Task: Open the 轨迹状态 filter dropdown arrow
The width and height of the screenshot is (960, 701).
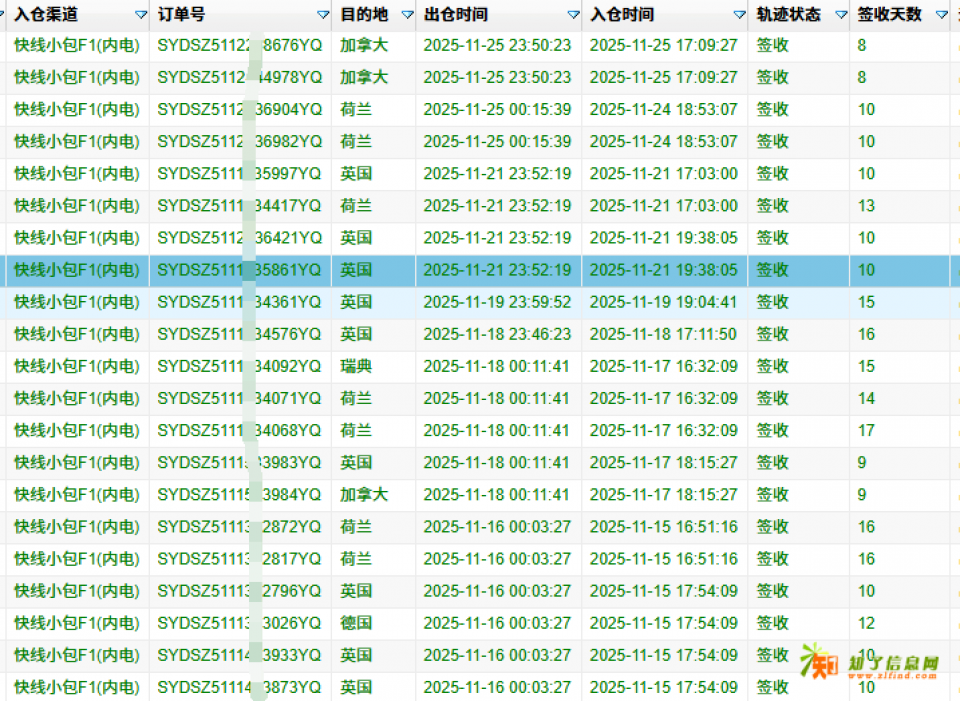Action: pyautogui.click(x=841, y=15)
